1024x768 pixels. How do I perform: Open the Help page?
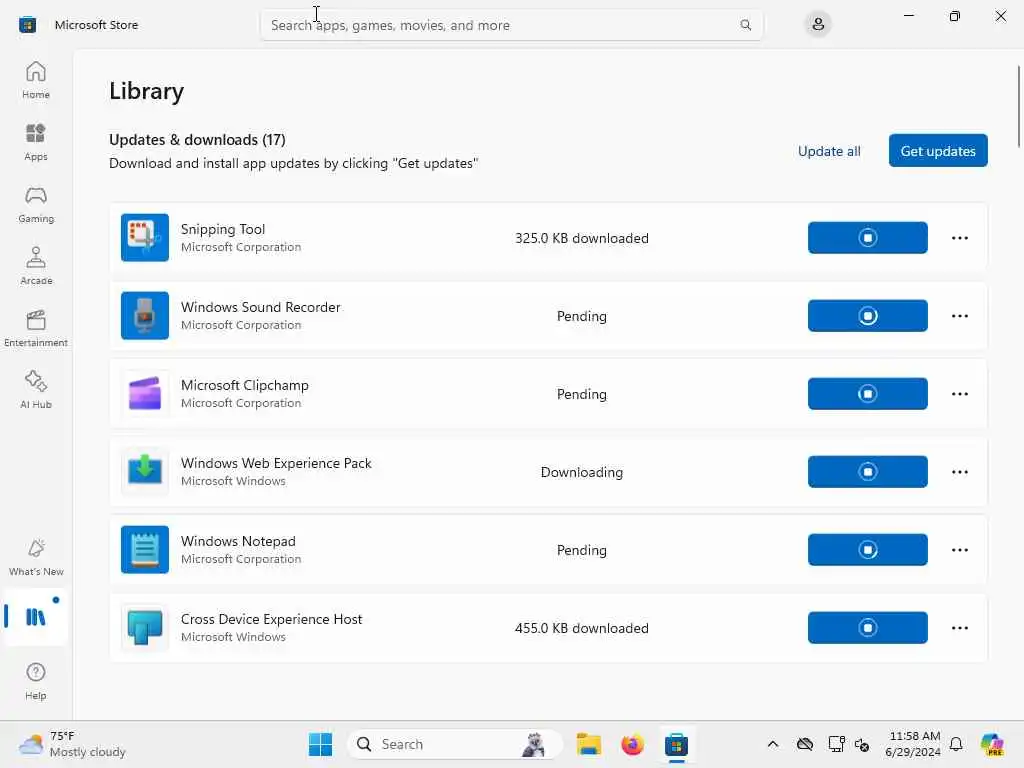(x=36, y=681)
